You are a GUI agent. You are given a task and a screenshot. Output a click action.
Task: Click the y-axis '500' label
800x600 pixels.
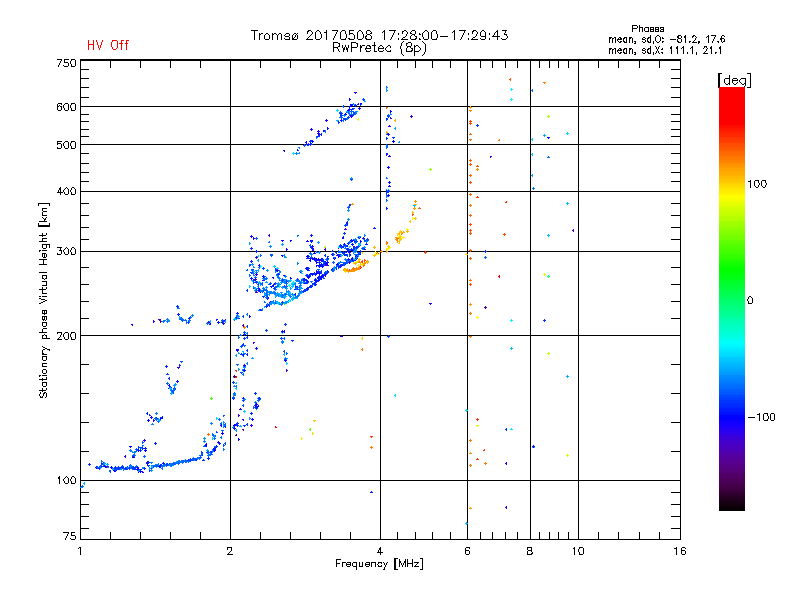66,145
